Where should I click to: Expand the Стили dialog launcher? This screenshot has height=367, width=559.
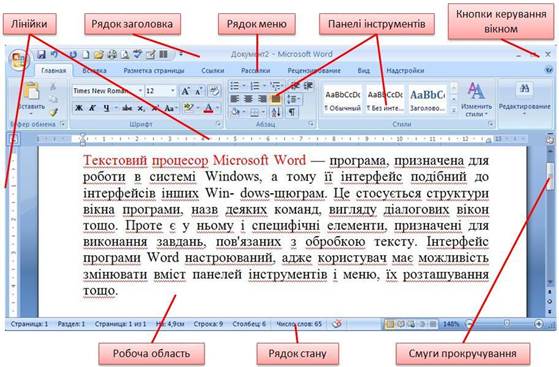point(491,124)
